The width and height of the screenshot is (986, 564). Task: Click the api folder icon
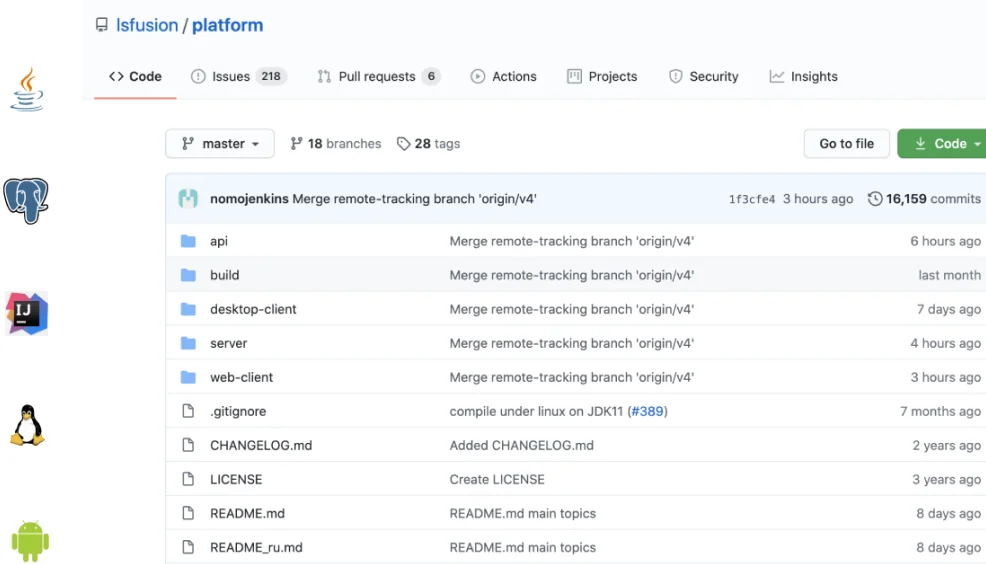[188, 241]
